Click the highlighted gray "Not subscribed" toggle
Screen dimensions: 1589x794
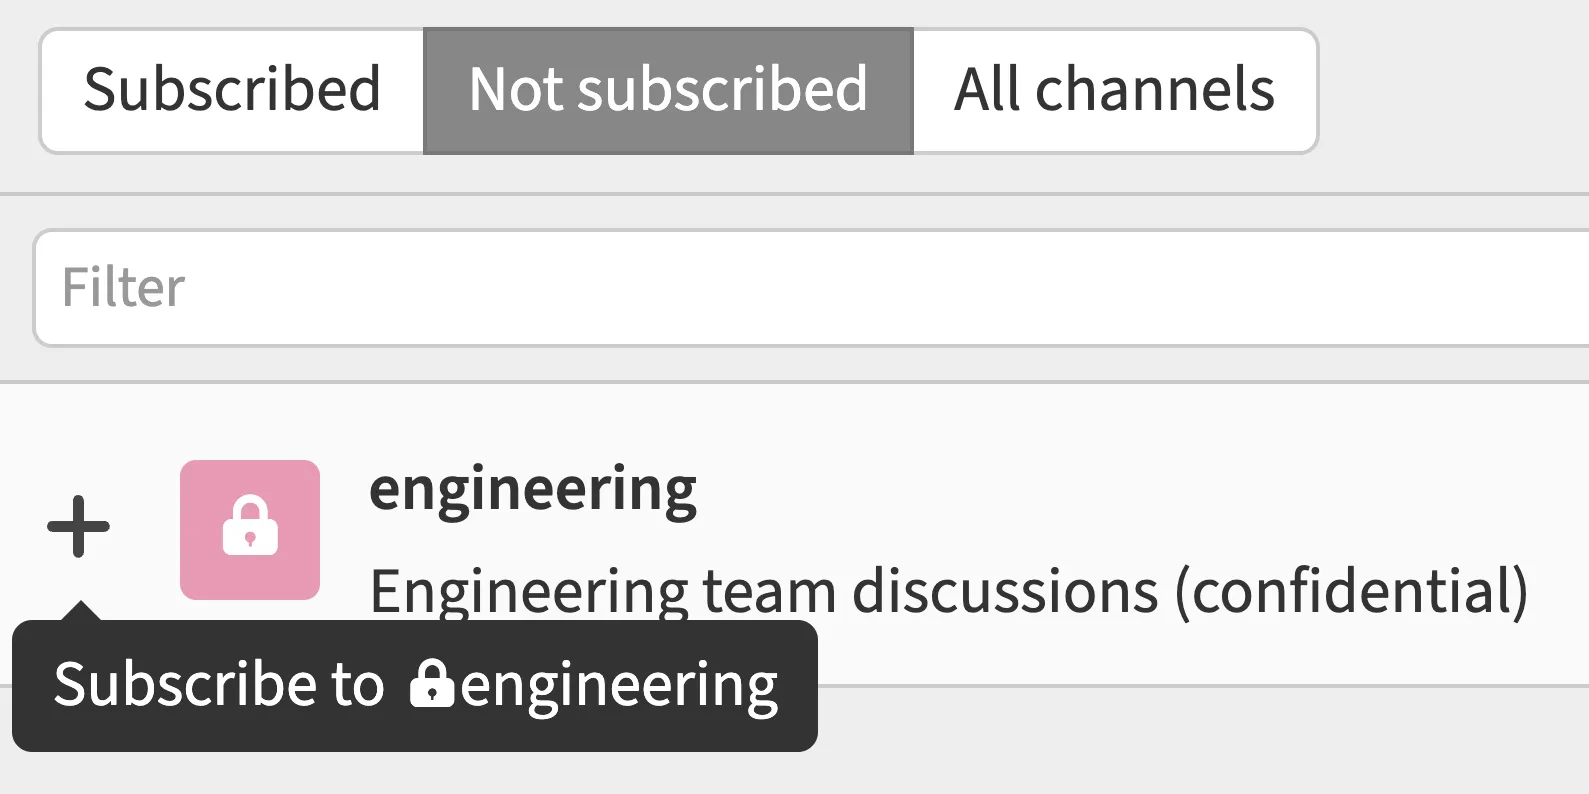click(x=668, y=90)
